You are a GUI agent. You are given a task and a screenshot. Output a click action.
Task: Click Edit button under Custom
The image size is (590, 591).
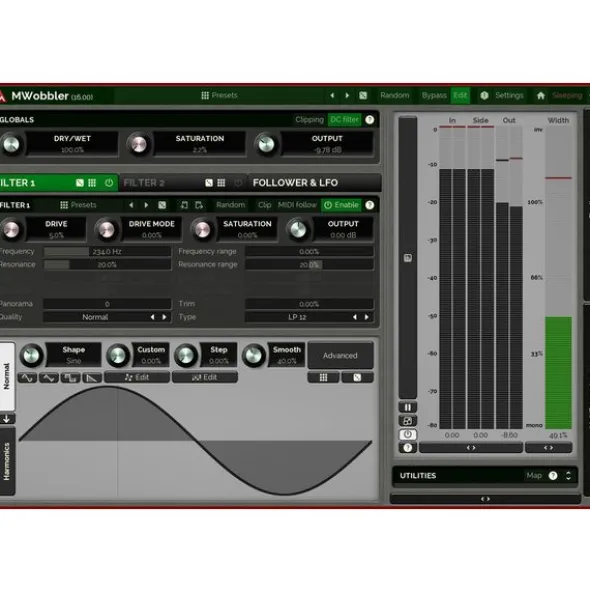[x=137, y=378]
